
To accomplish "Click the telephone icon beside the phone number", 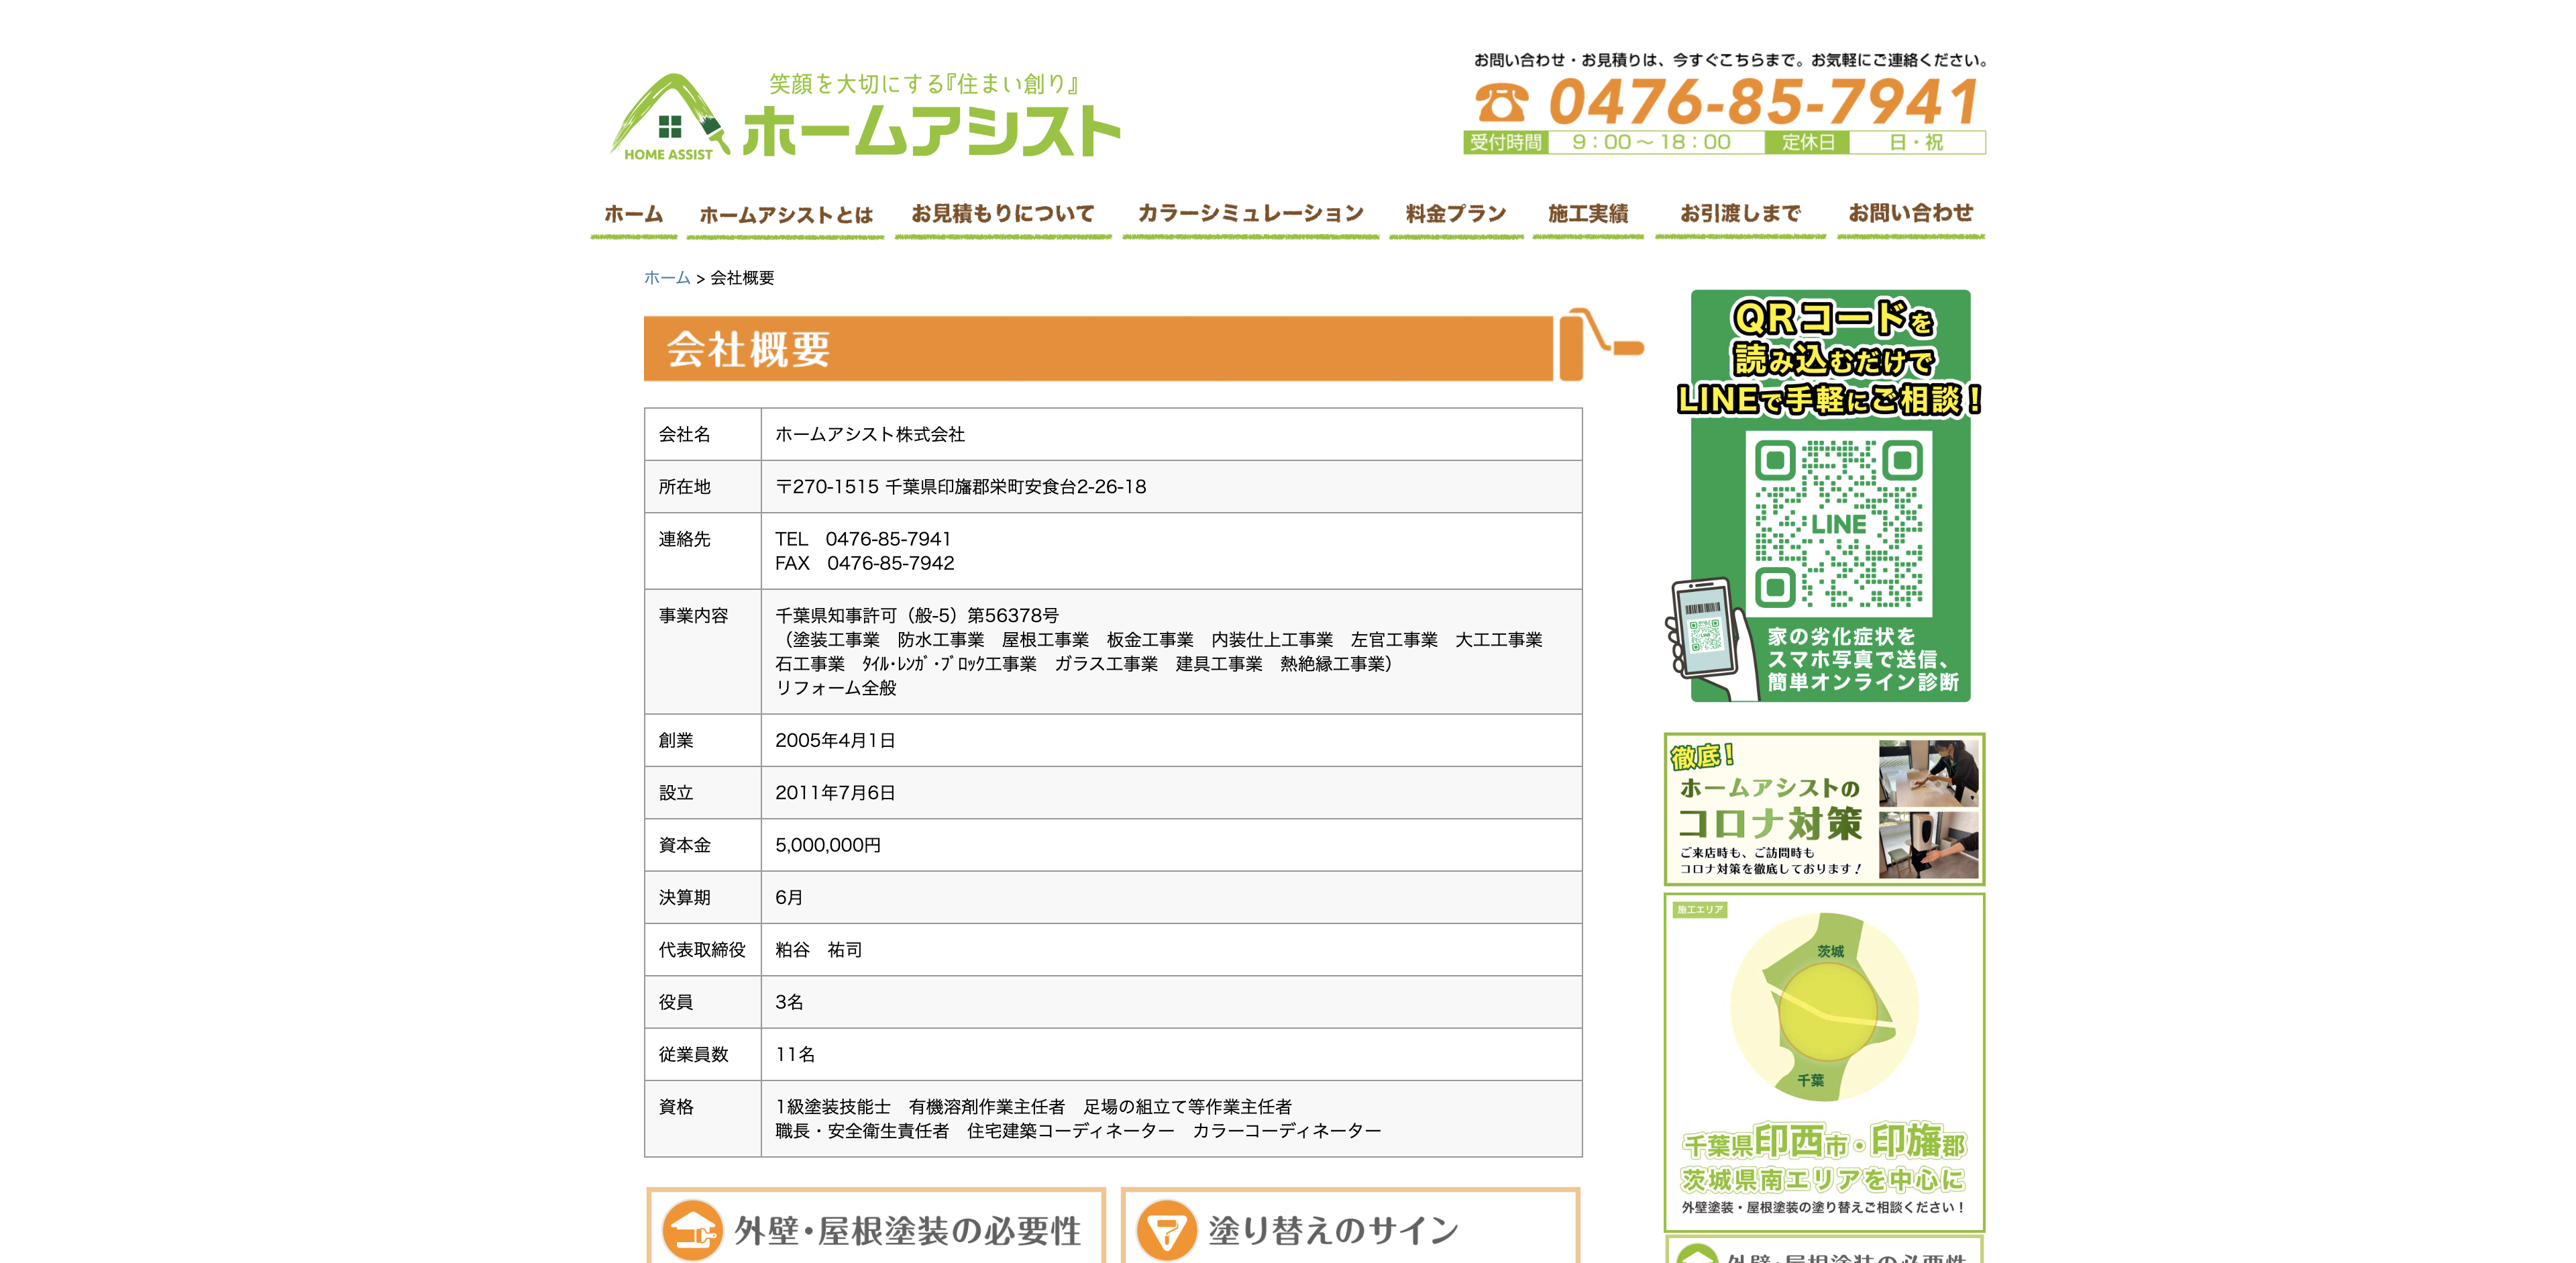I will (1501, 102).
